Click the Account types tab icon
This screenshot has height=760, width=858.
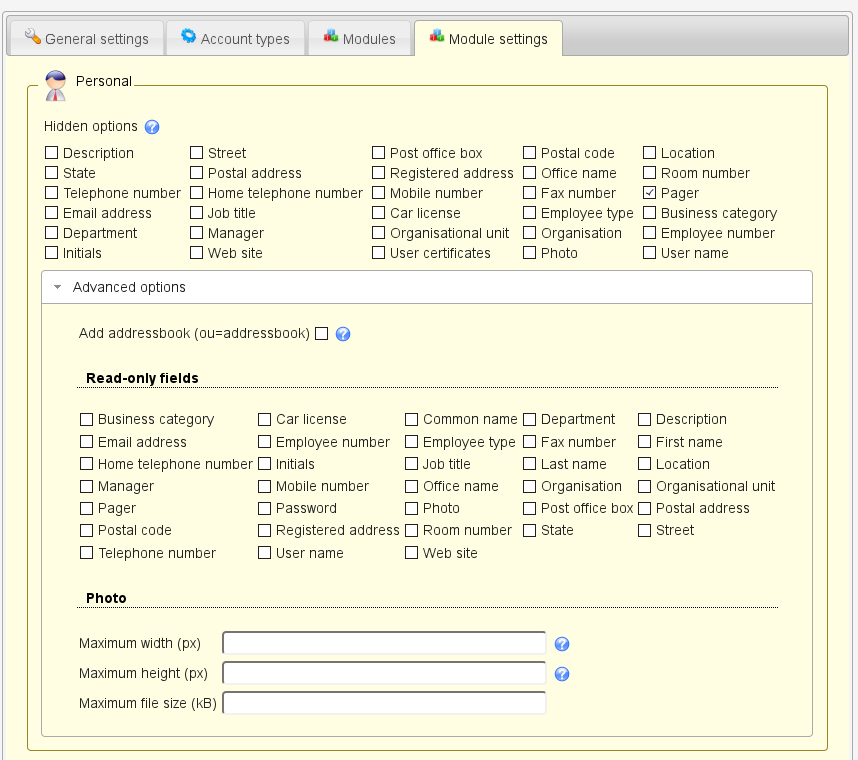point(189,37)
